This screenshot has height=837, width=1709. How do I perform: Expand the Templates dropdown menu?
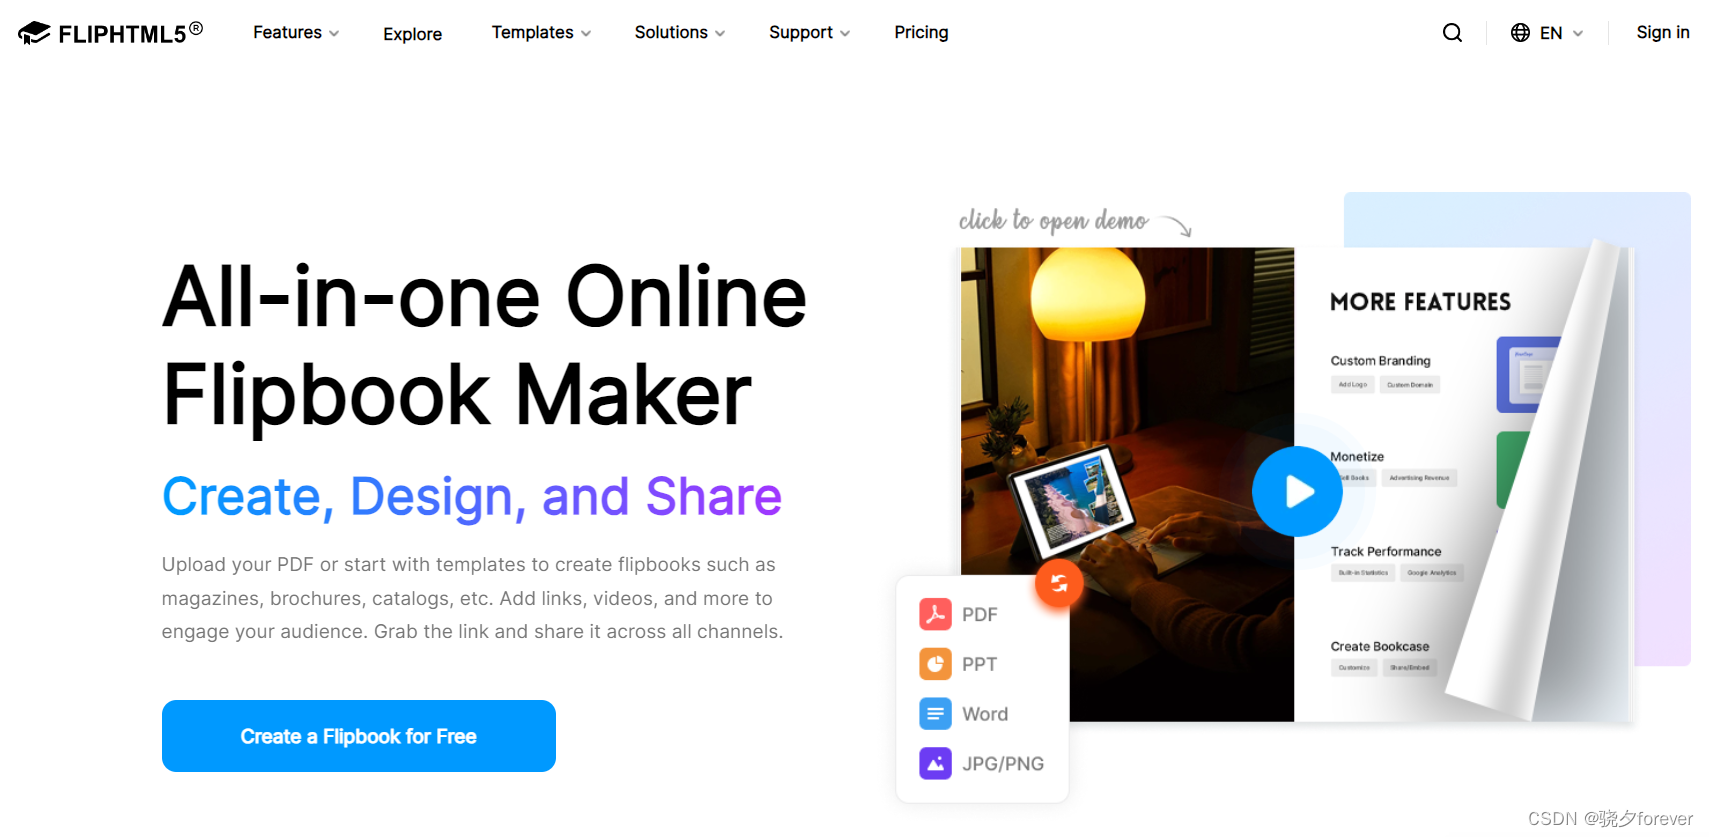click(541, 33)
